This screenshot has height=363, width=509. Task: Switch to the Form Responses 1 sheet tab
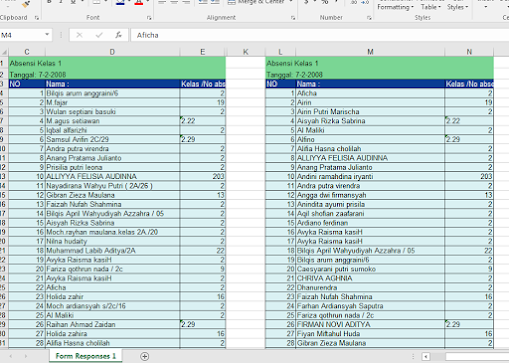[85, 356]
